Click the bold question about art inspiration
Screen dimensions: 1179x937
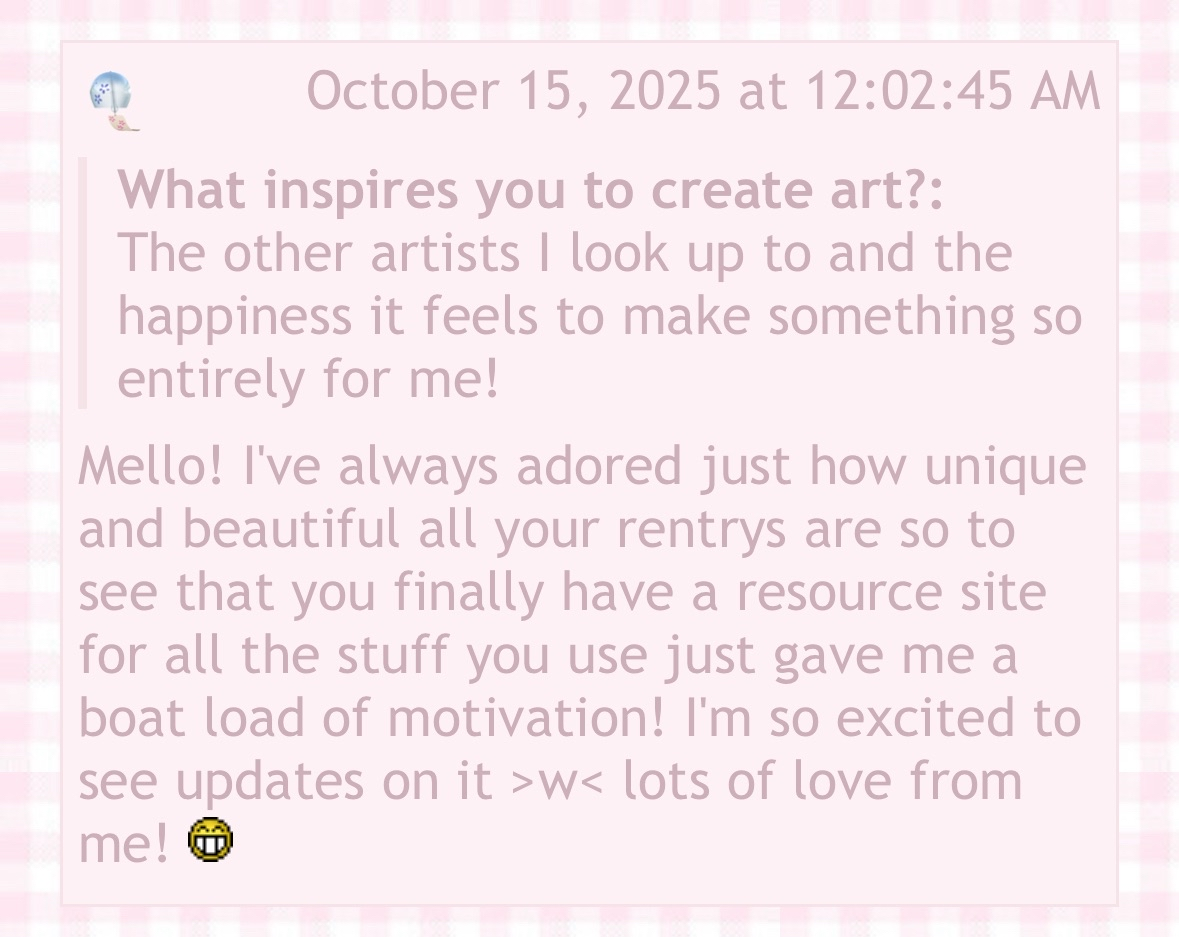(x=530, y=190)
